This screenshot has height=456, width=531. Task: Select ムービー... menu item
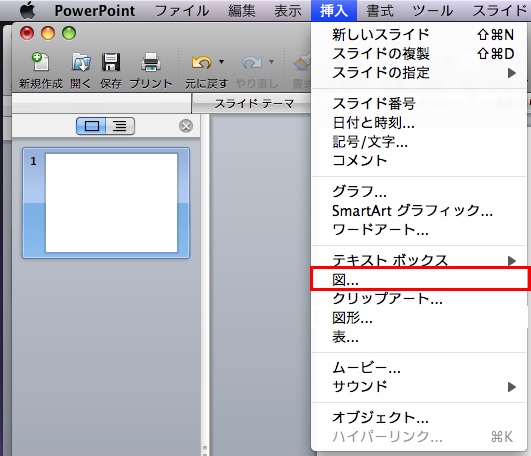pyautogui.click(x=419, y=368)
